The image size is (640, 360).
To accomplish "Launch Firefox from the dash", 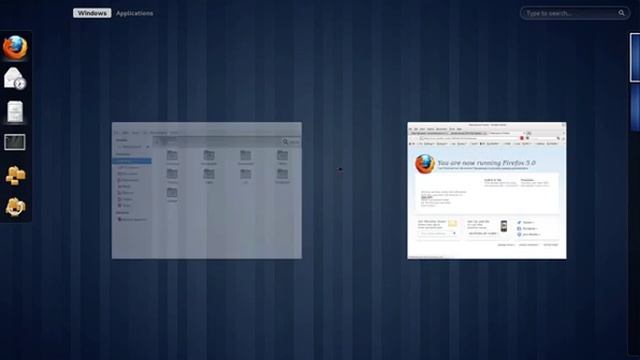I will [x=15, y=47].
